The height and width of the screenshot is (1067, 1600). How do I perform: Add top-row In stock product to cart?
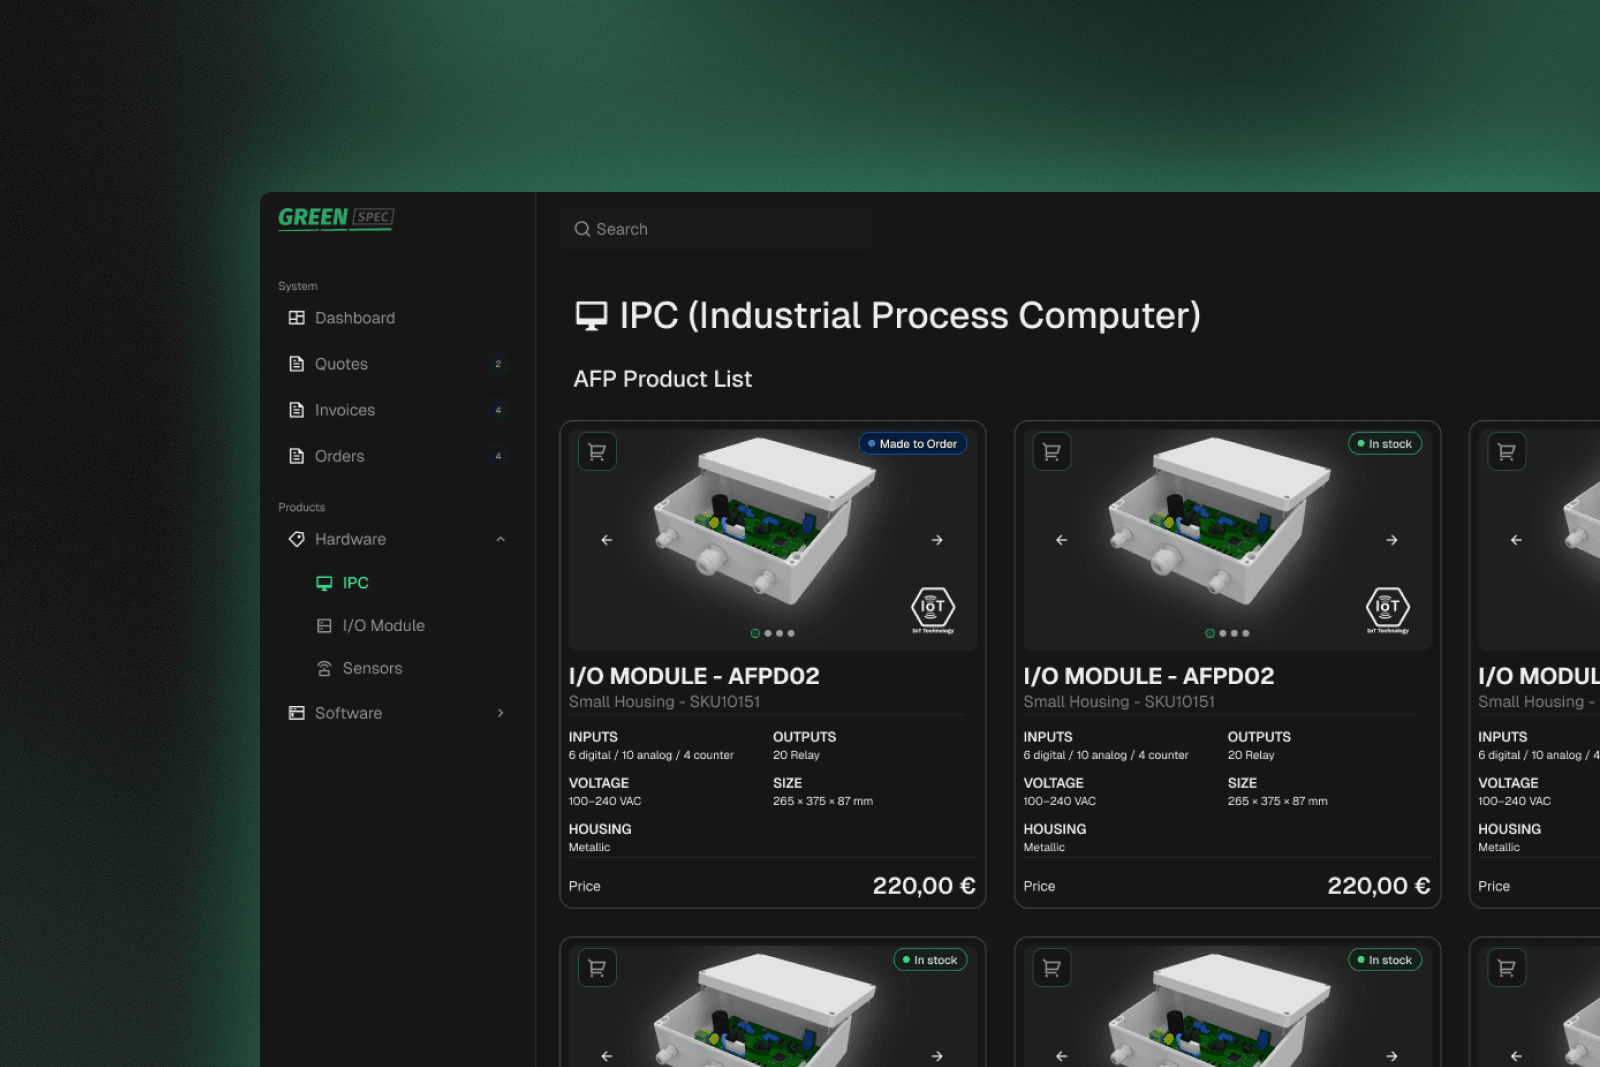(x=1052, y=452)
